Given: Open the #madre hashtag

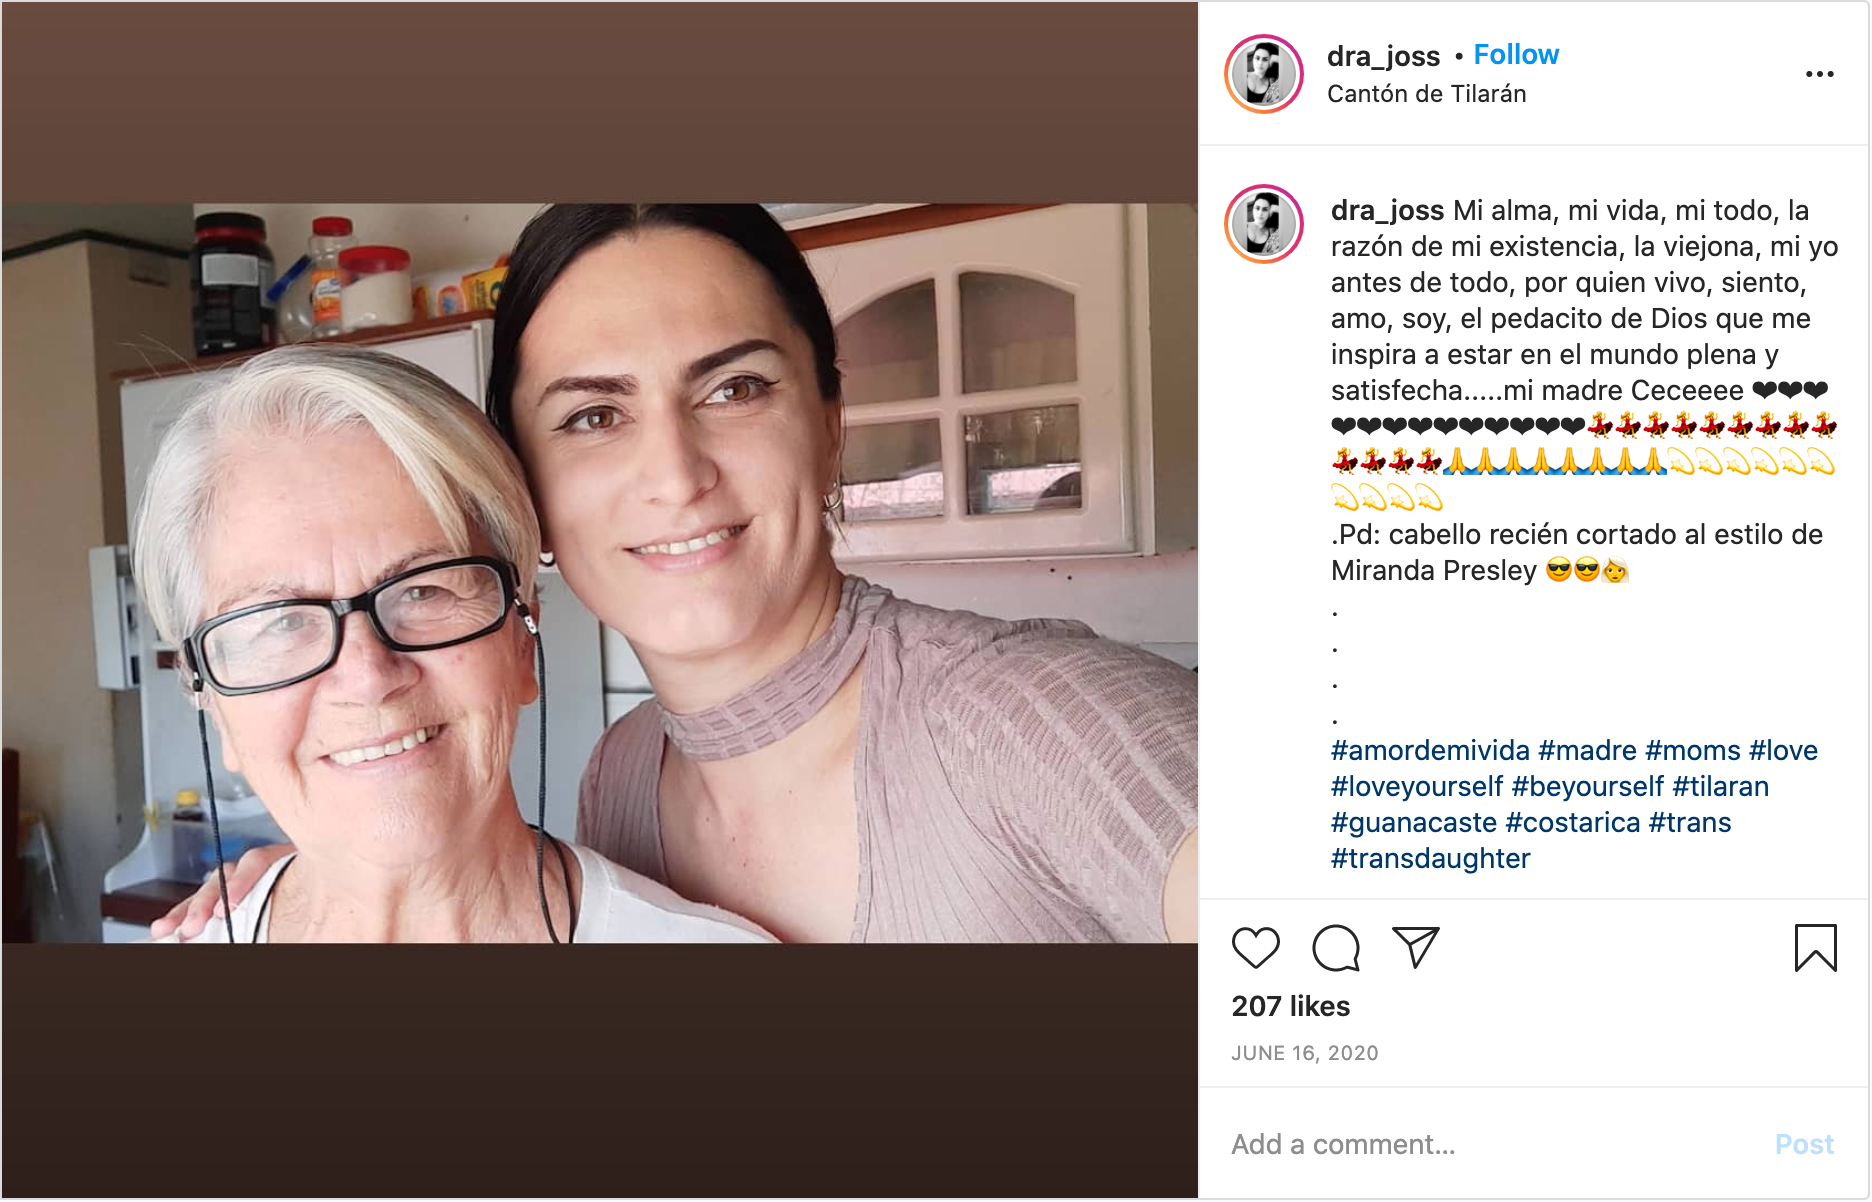Looking at the screenshot, I should [1587, 751].
